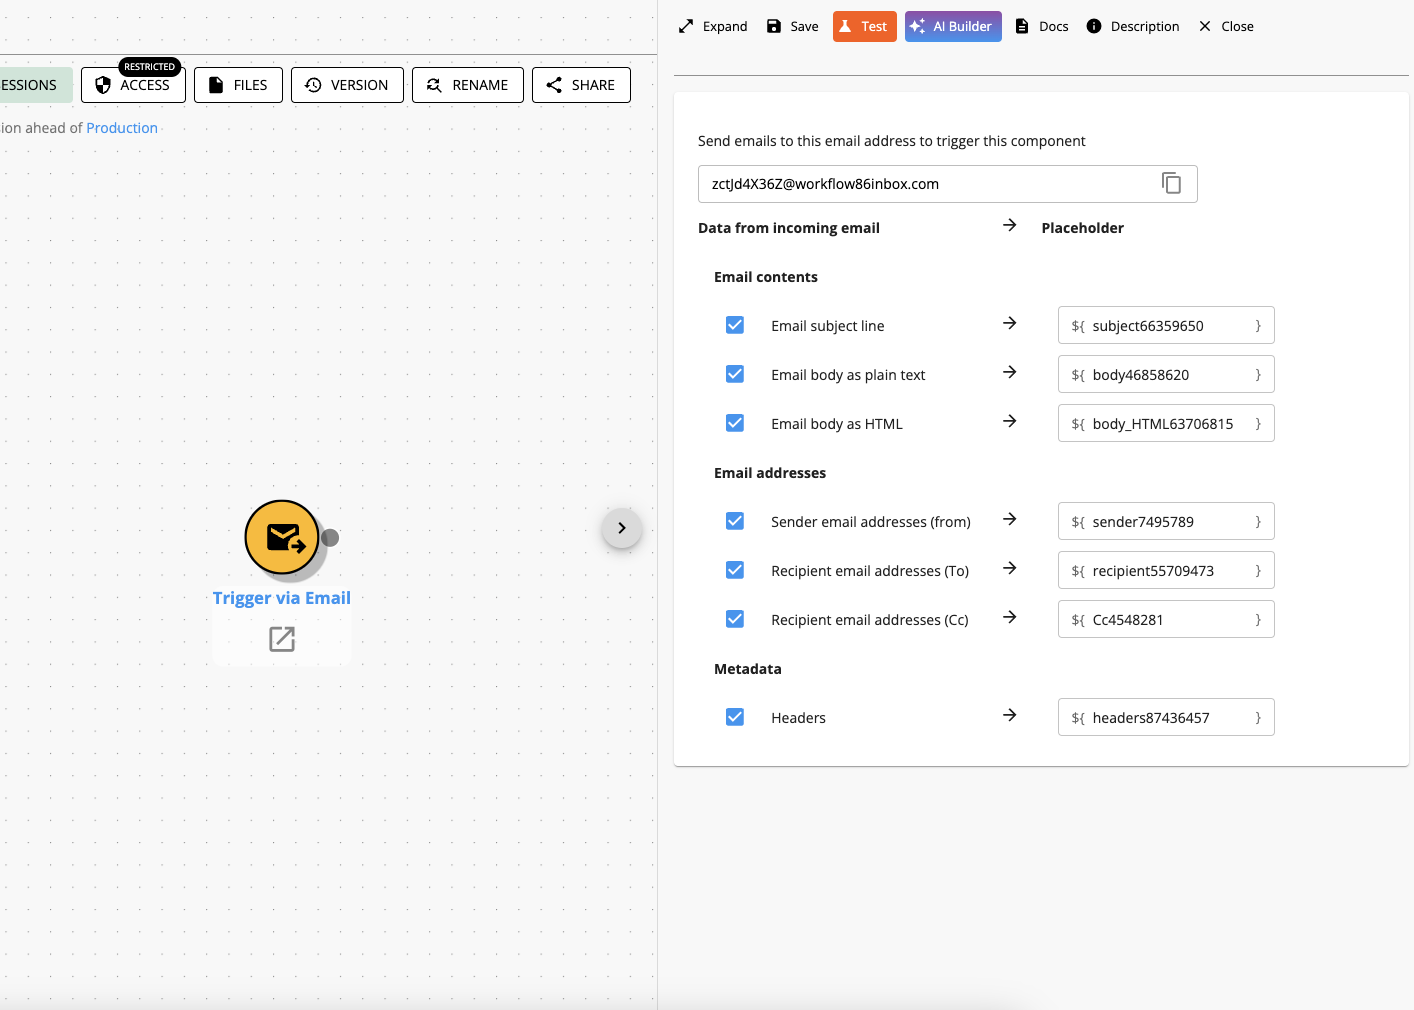Open VERSION history button
The height and width of the screenshot is (1010, 1414).
click(x=347, y=85)
